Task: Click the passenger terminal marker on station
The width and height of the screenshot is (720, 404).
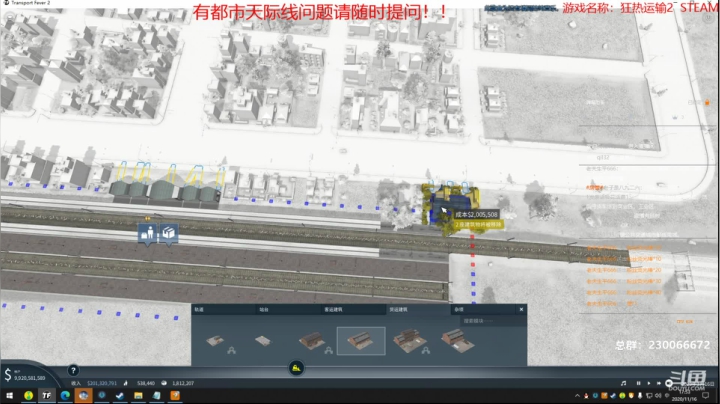Action: tap(147, 234)
